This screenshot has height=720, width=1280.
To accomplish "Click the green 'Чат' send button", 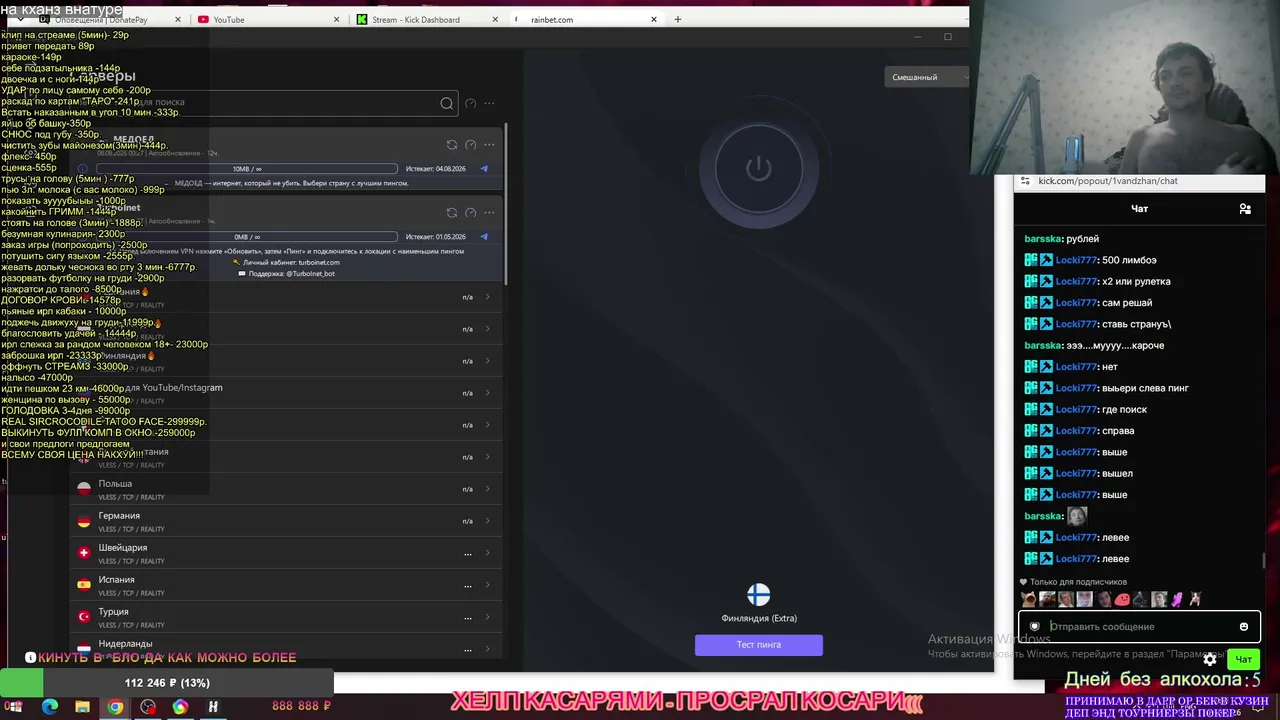I will tap(1243, 659).
